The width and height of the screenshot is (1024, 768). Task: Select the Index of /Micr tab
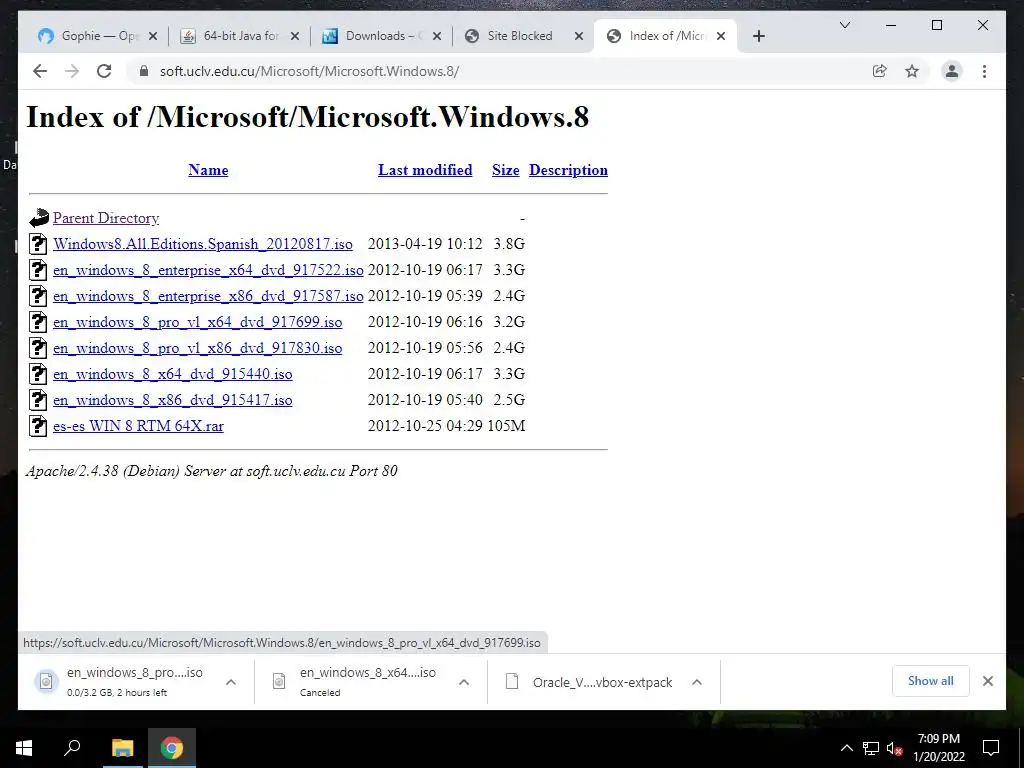pyautogui.click(x=665, y=36)
